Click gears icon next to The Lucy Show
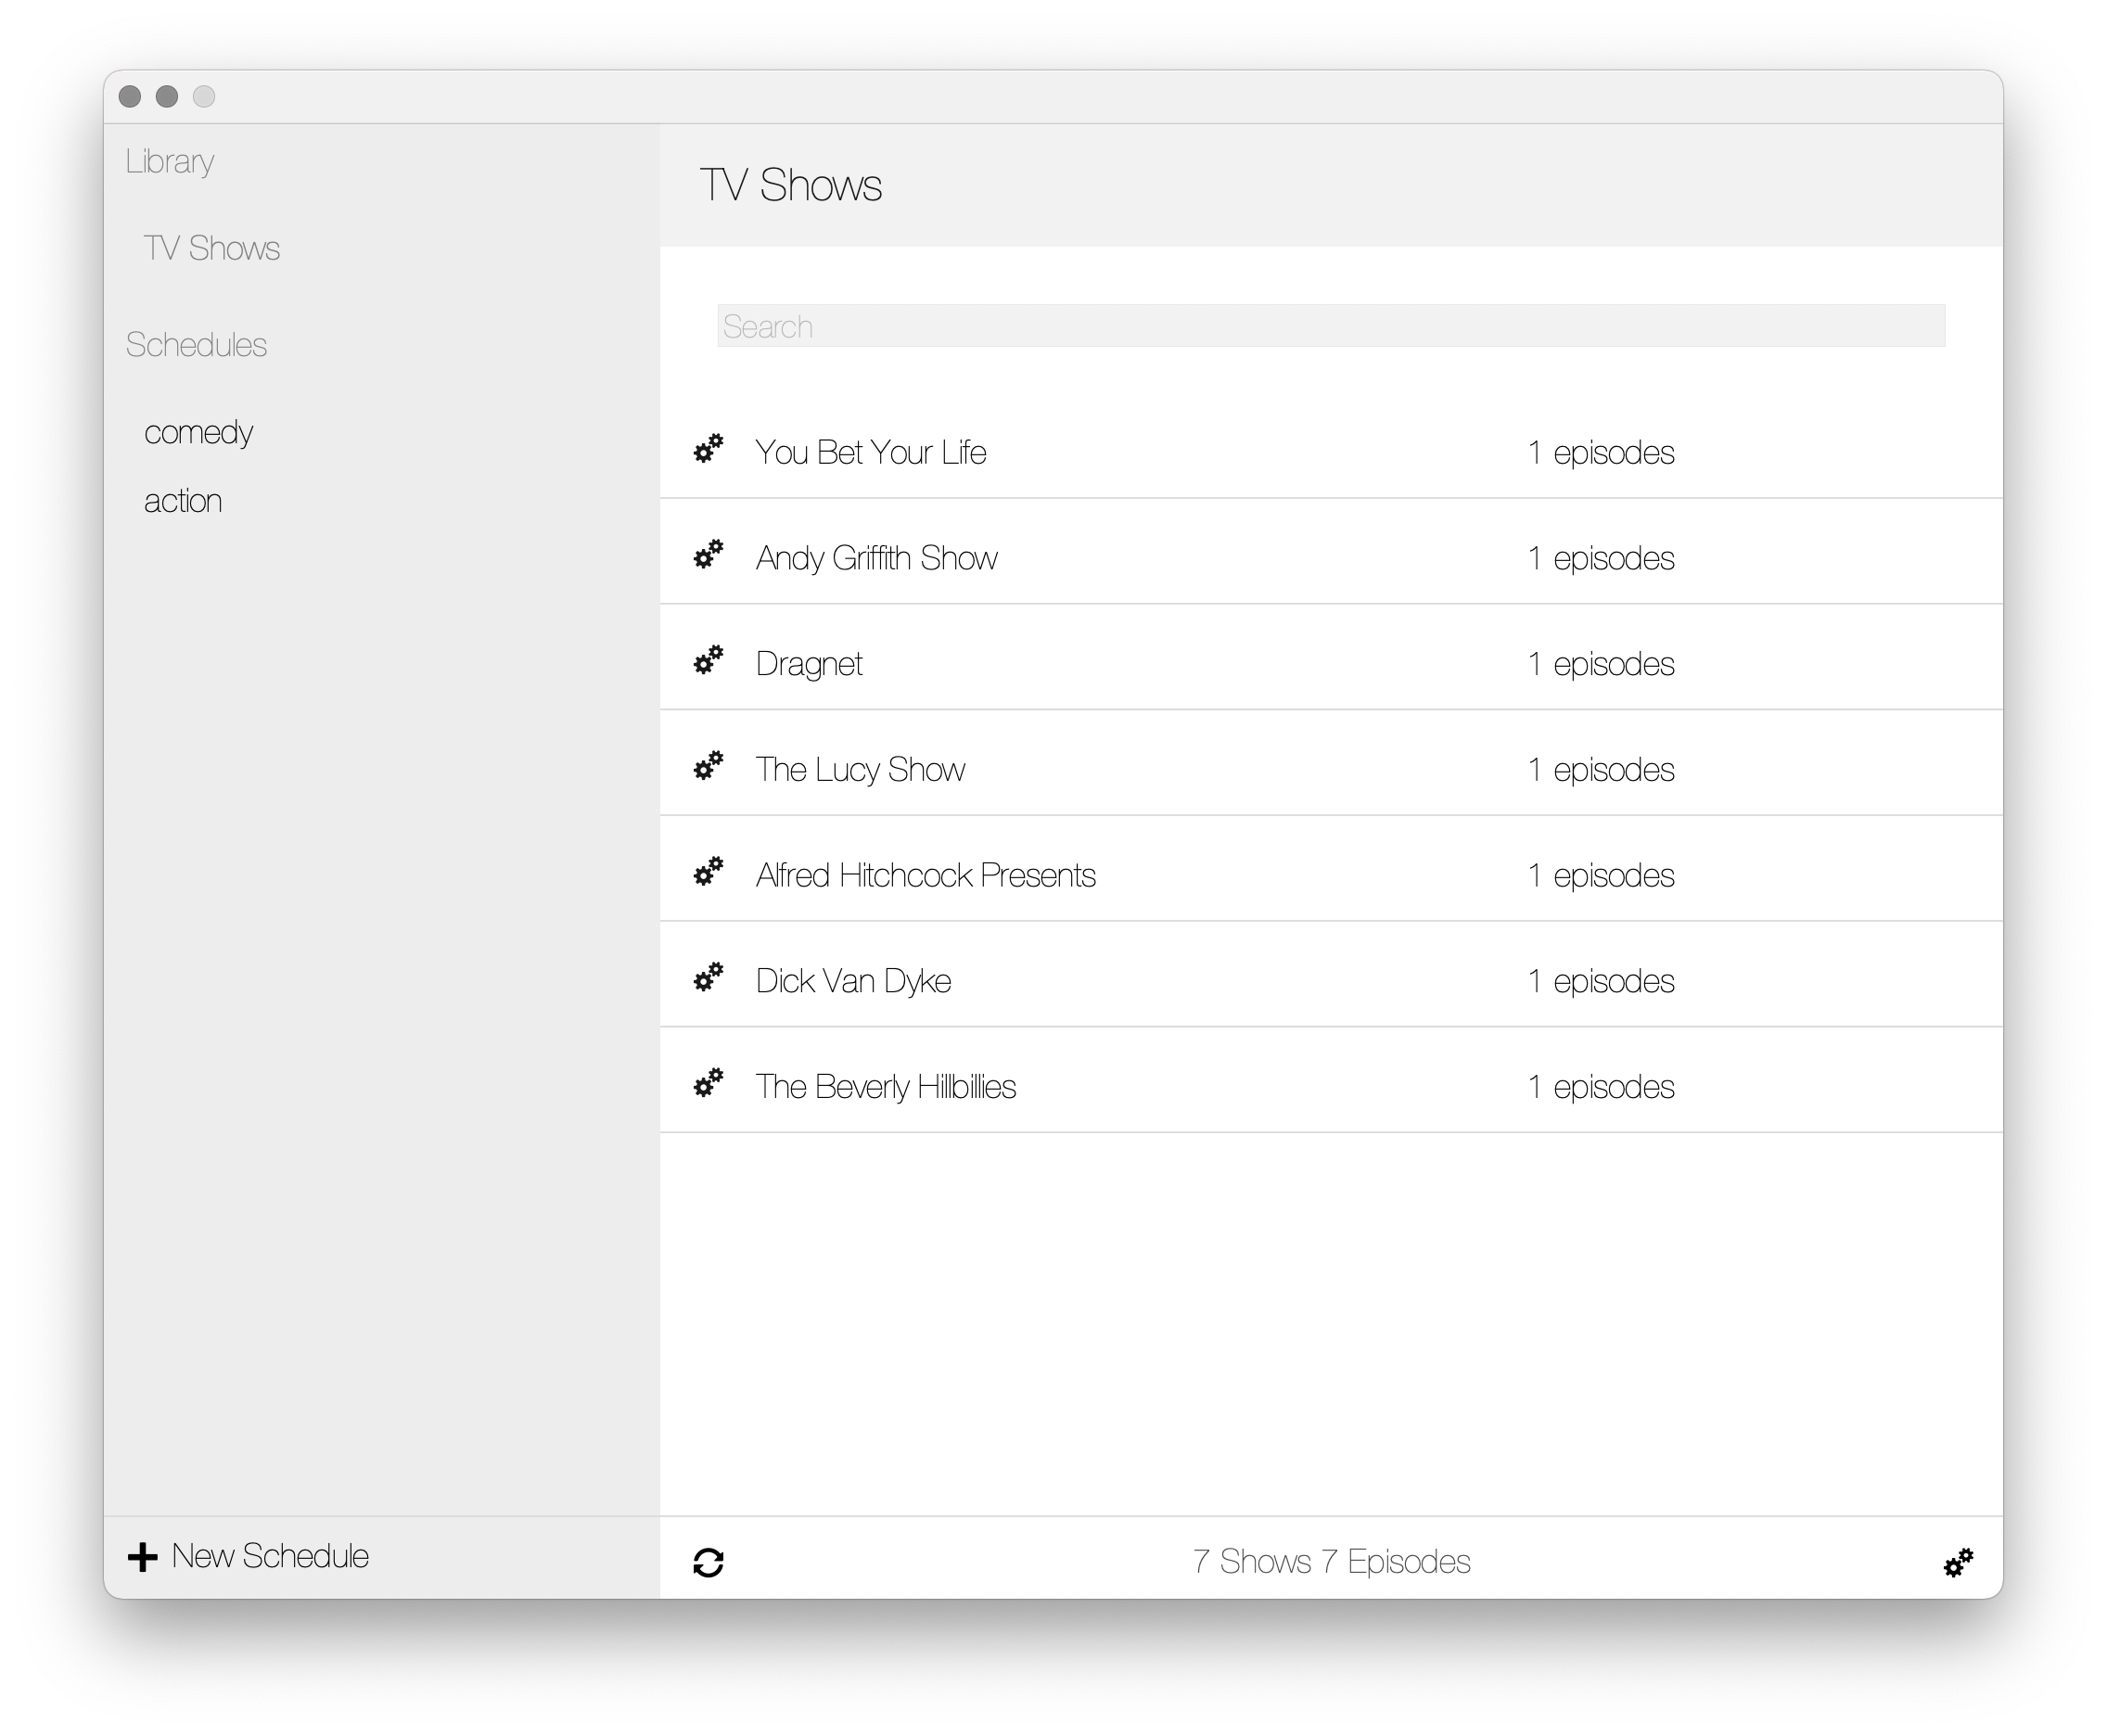 click(708, 766)
